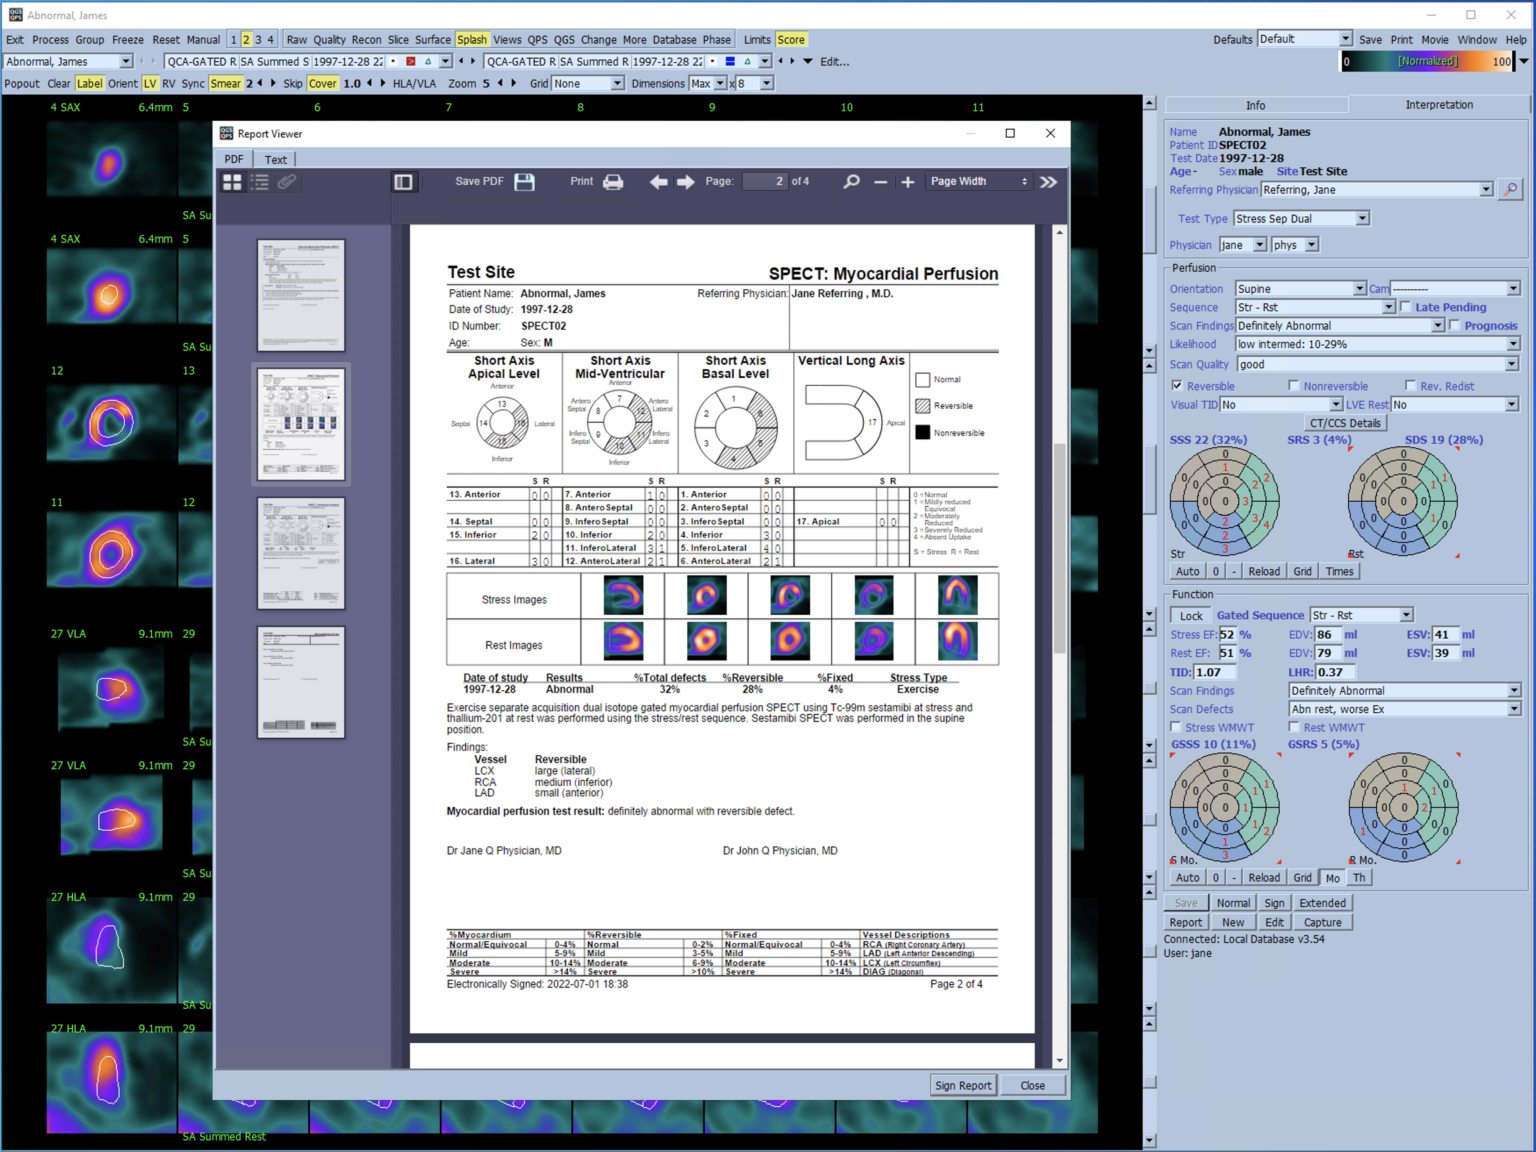The height and width of the screenshot is (1152, 1536).
Task: Zoom out using the minus magnifier icon
Action: 880,182
